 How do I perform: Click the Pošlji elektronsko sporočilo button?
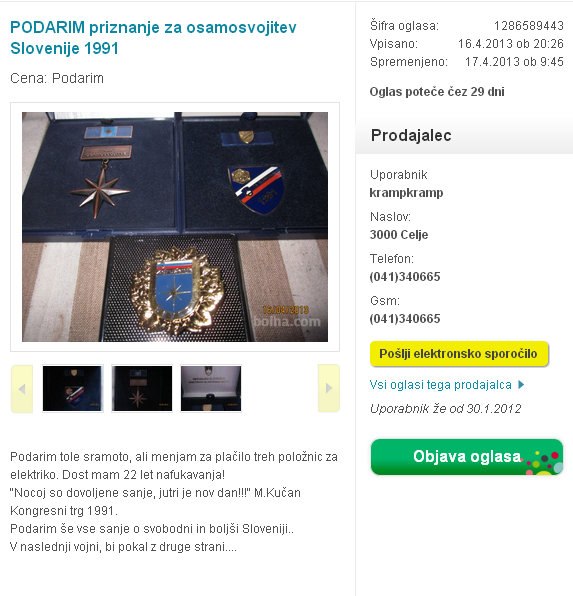(x=459, y=354)
